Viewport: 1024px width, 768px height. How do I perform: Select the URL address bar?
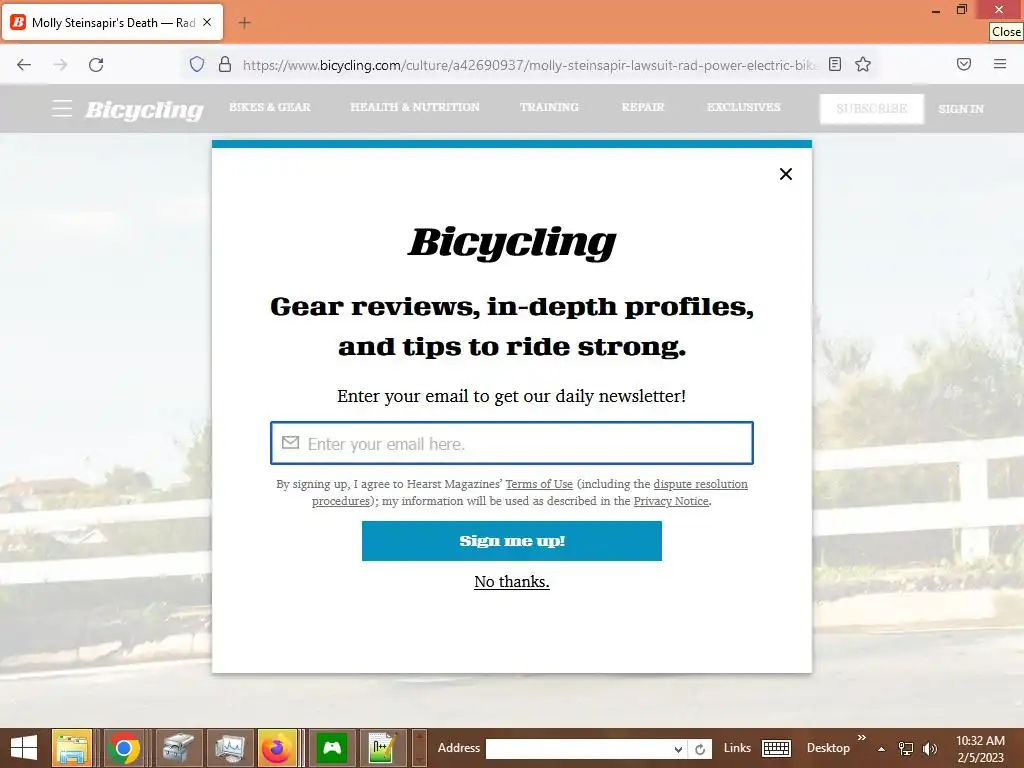tap(529, 65)
